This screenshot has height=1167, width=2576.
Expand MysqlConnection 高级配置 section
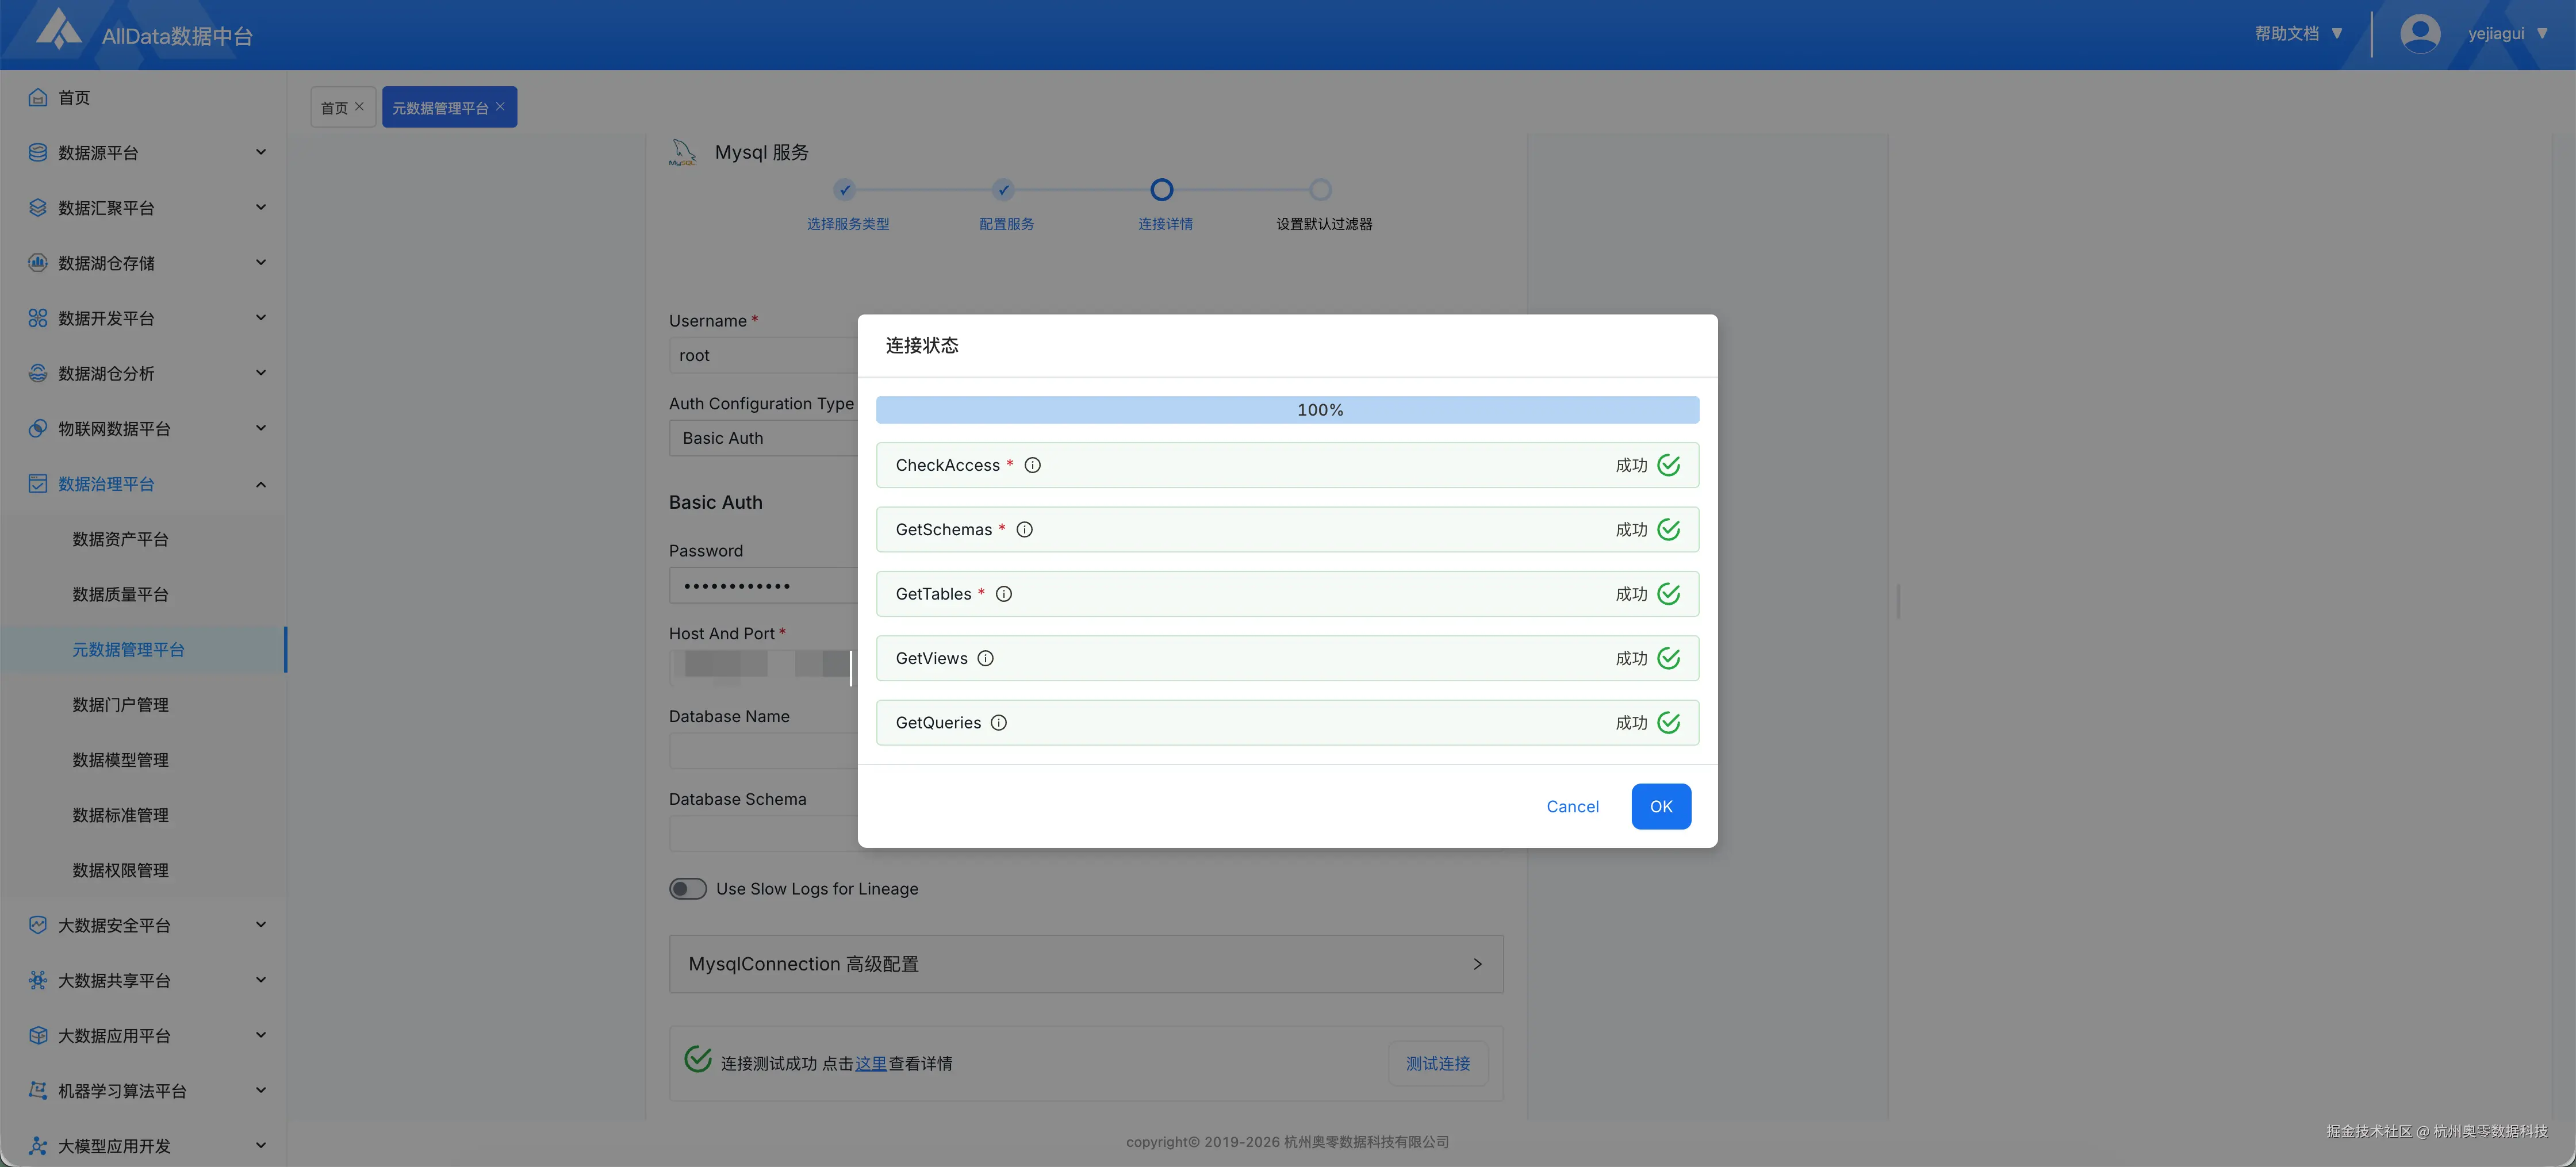[1086, 964]
